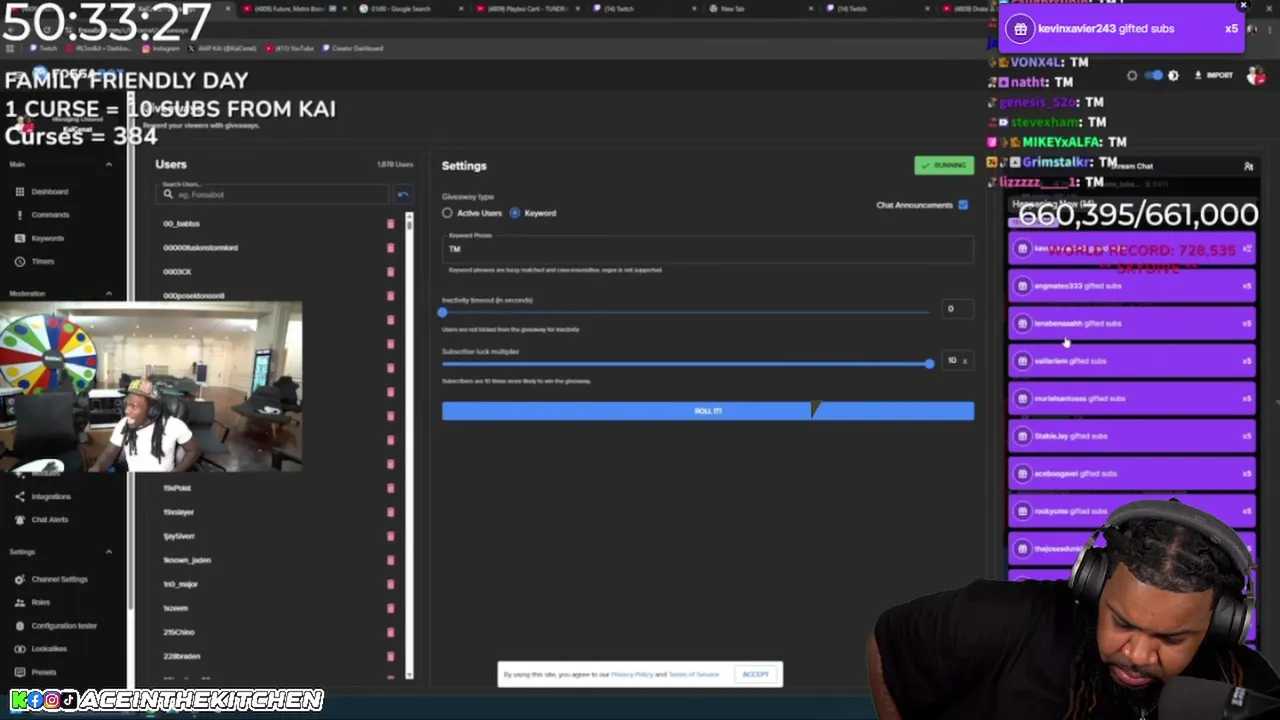Open Lookalikes in the sidebar
Screen dimensions: 1280x720
click(42, 648)
